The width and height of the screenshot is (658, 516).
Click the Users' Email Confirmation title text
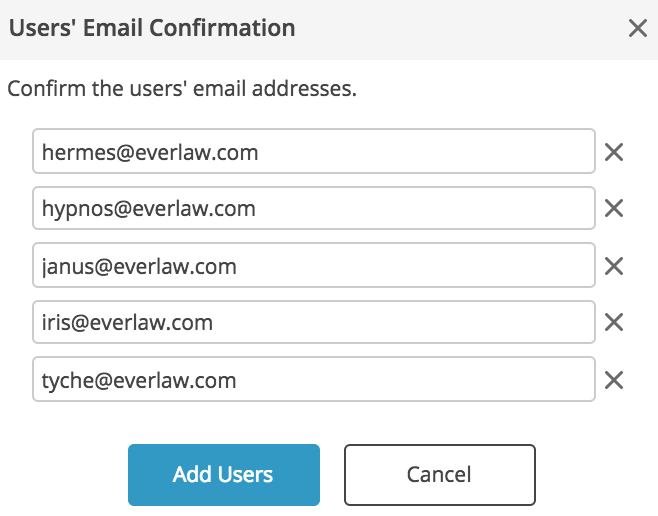pyautogui.click(x=152, y=28)
